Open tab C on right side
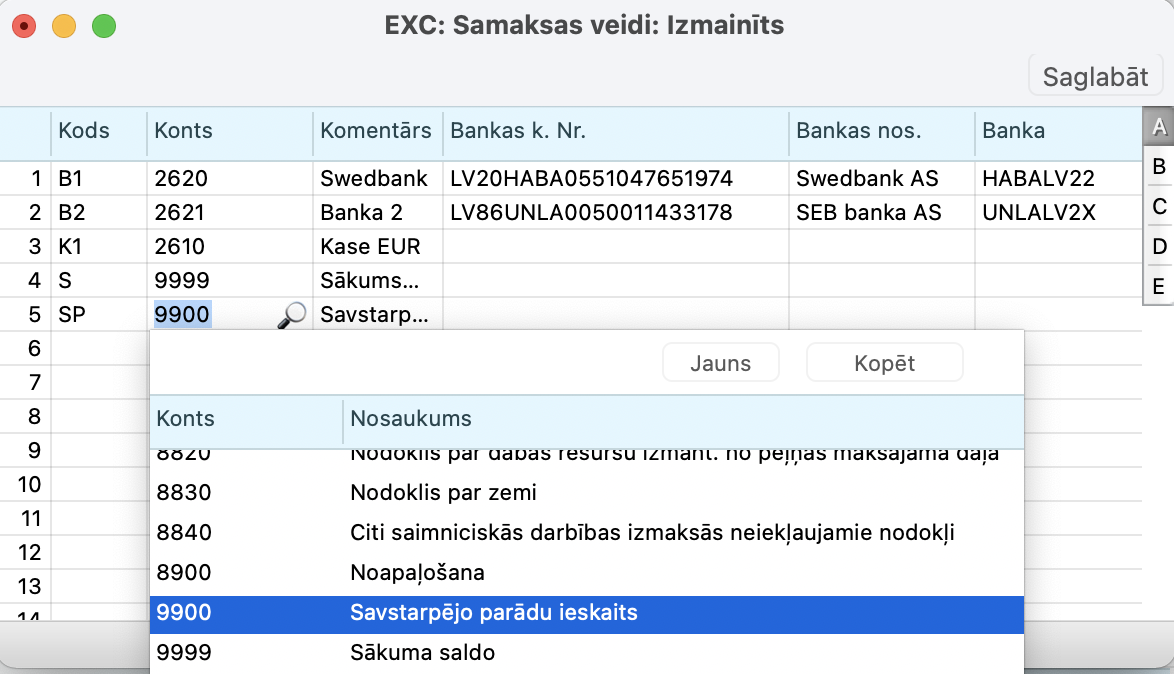Screen dimensions: 1174x674 [x=1159, y=207]
